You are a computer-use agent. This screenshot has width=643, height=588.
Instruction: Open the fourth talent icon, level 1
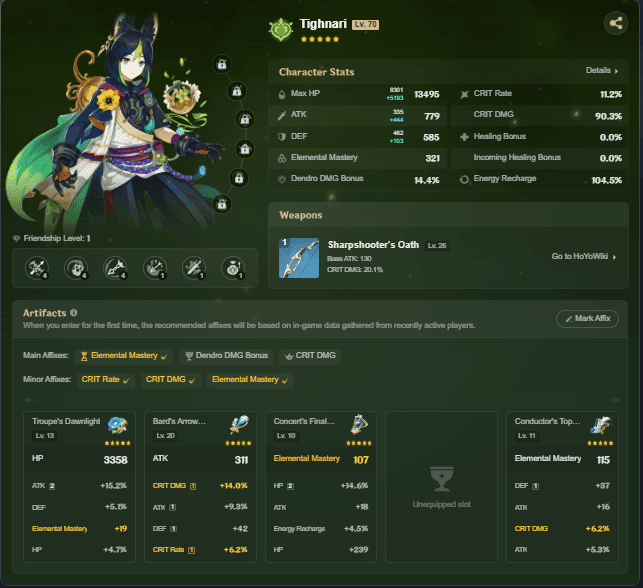[155, 268]
